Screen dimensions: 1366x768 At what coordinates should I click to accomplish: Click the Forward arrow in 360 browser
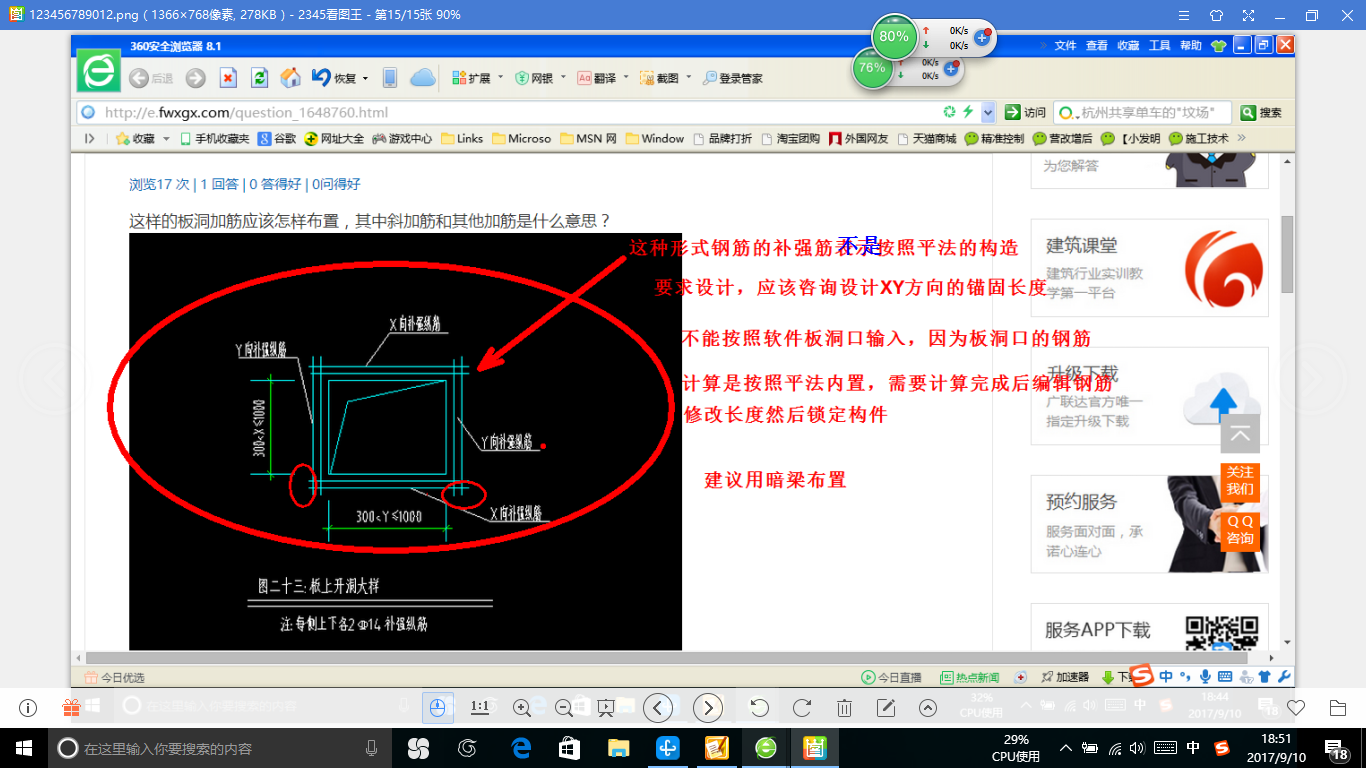click(196, 78)
